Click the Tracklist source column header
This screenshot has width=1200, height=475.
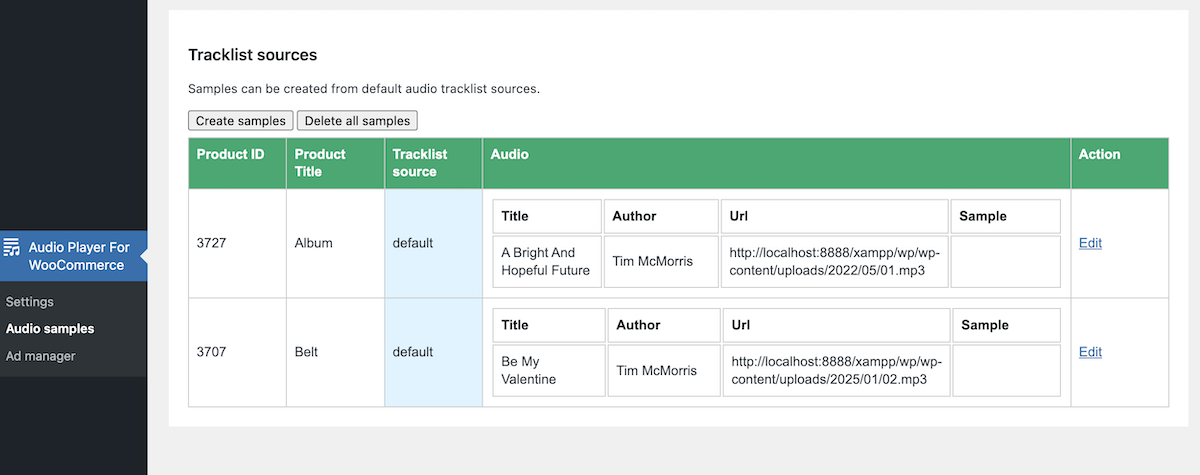[x=420, y=163]
